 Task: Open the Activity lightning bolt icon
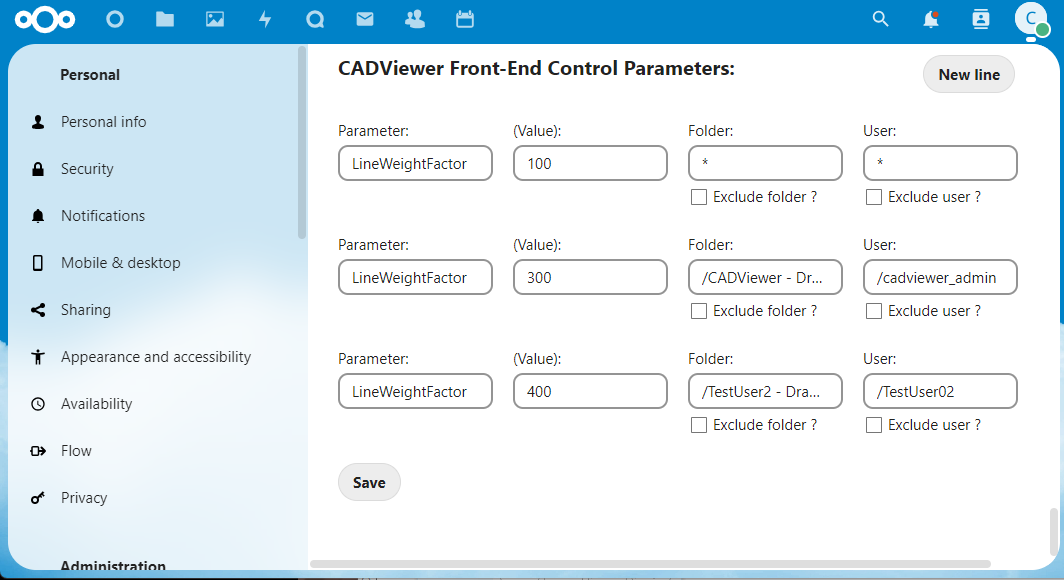tap(265, 20)
